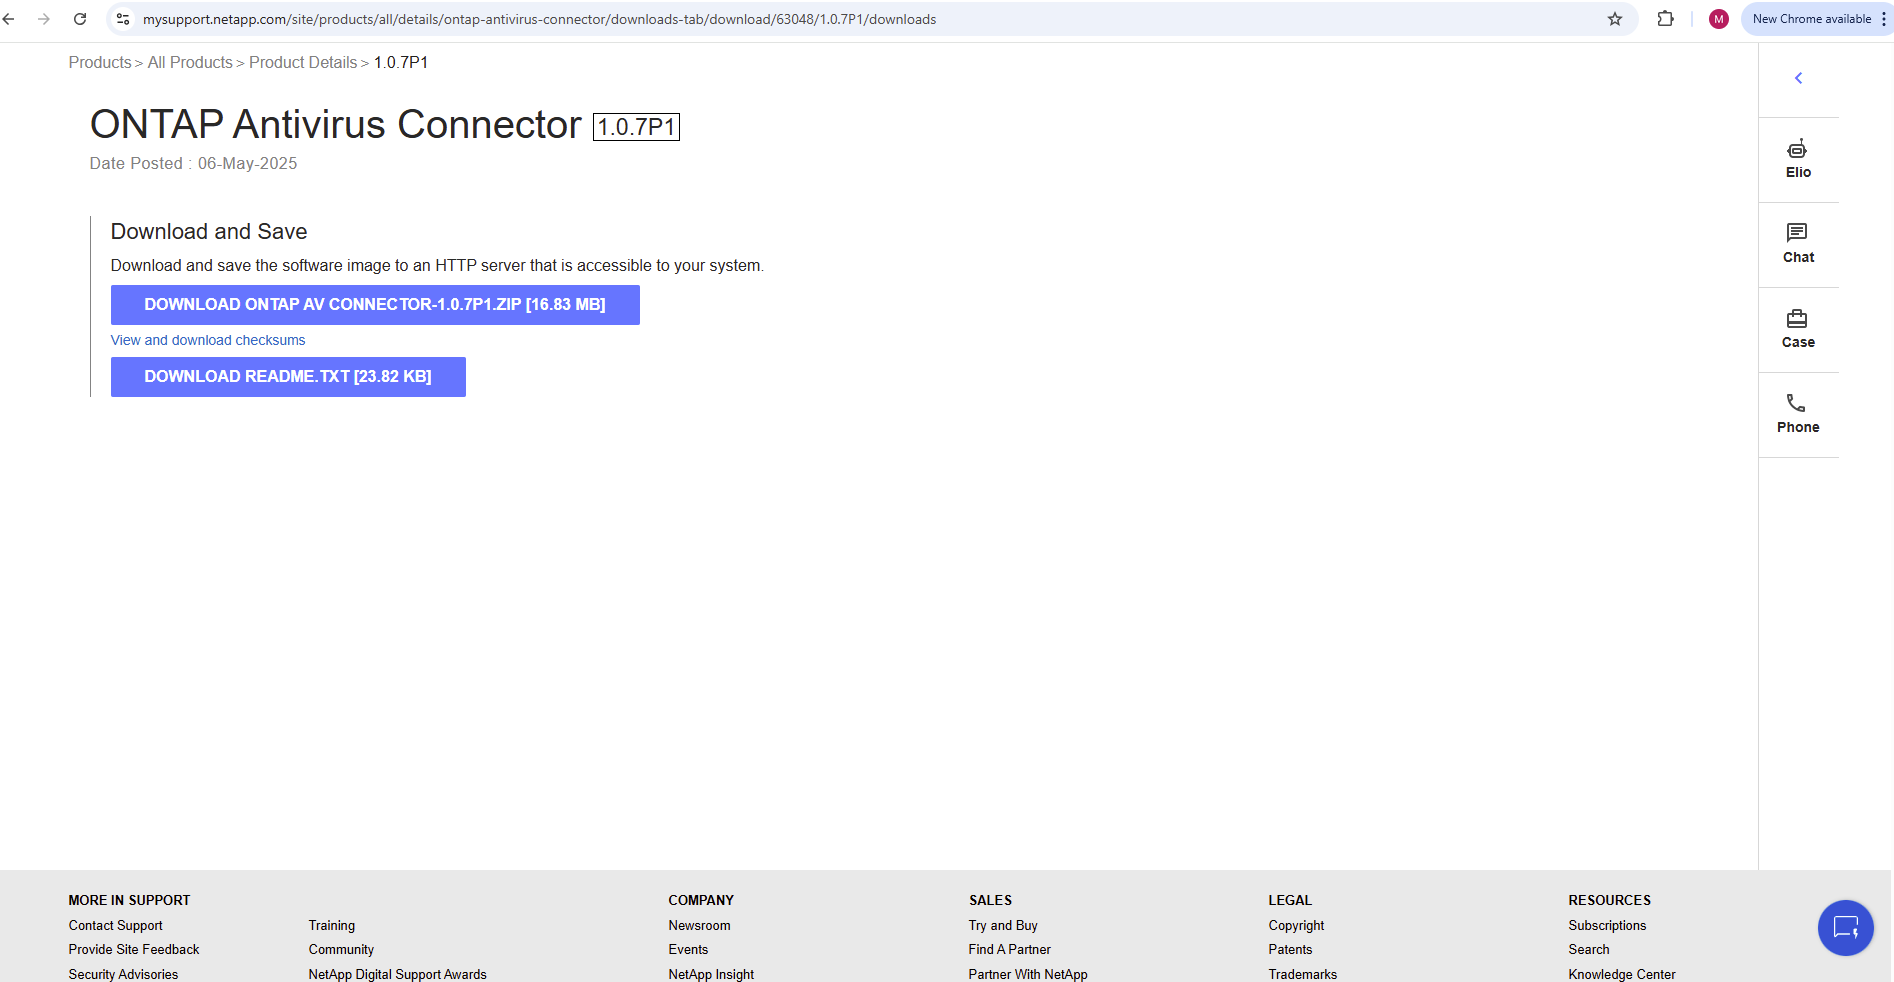
Task: Open Contact Support footer link
Action: (116, 926)
